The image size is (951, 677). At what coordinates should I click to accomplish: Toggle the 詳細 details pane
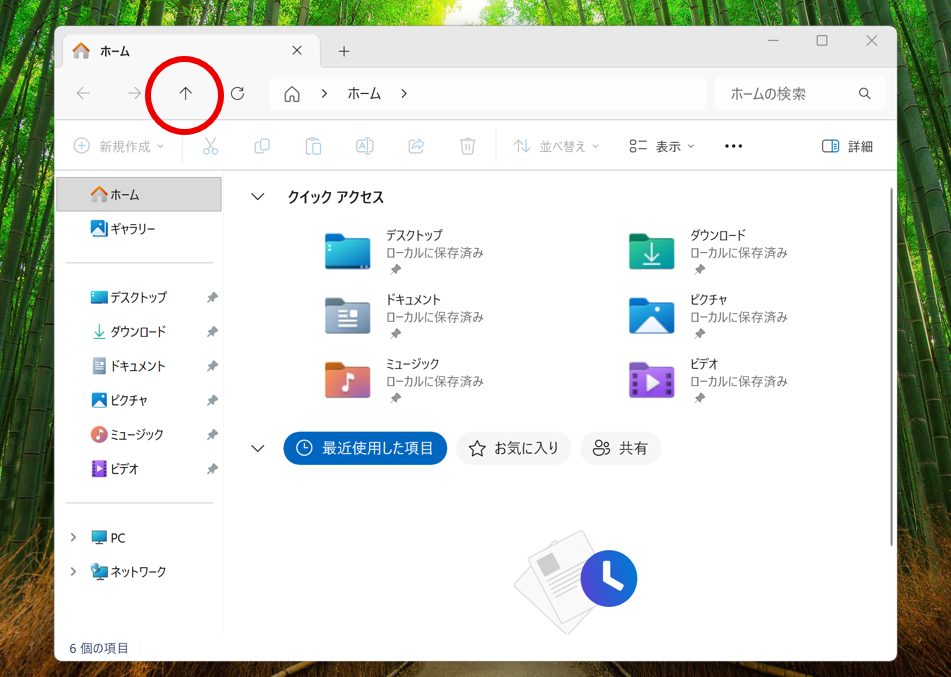coord(846,146)
